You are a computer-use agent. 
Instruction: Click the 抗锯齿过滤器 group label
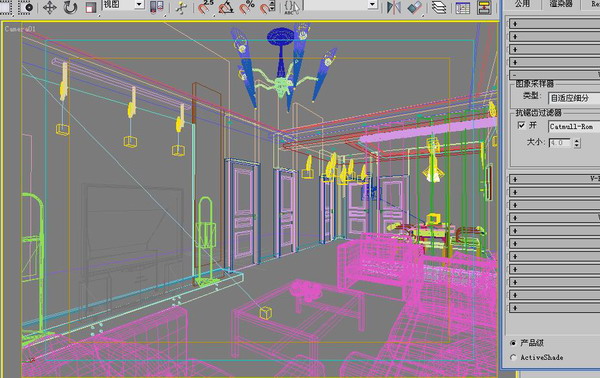pos(538,112)
